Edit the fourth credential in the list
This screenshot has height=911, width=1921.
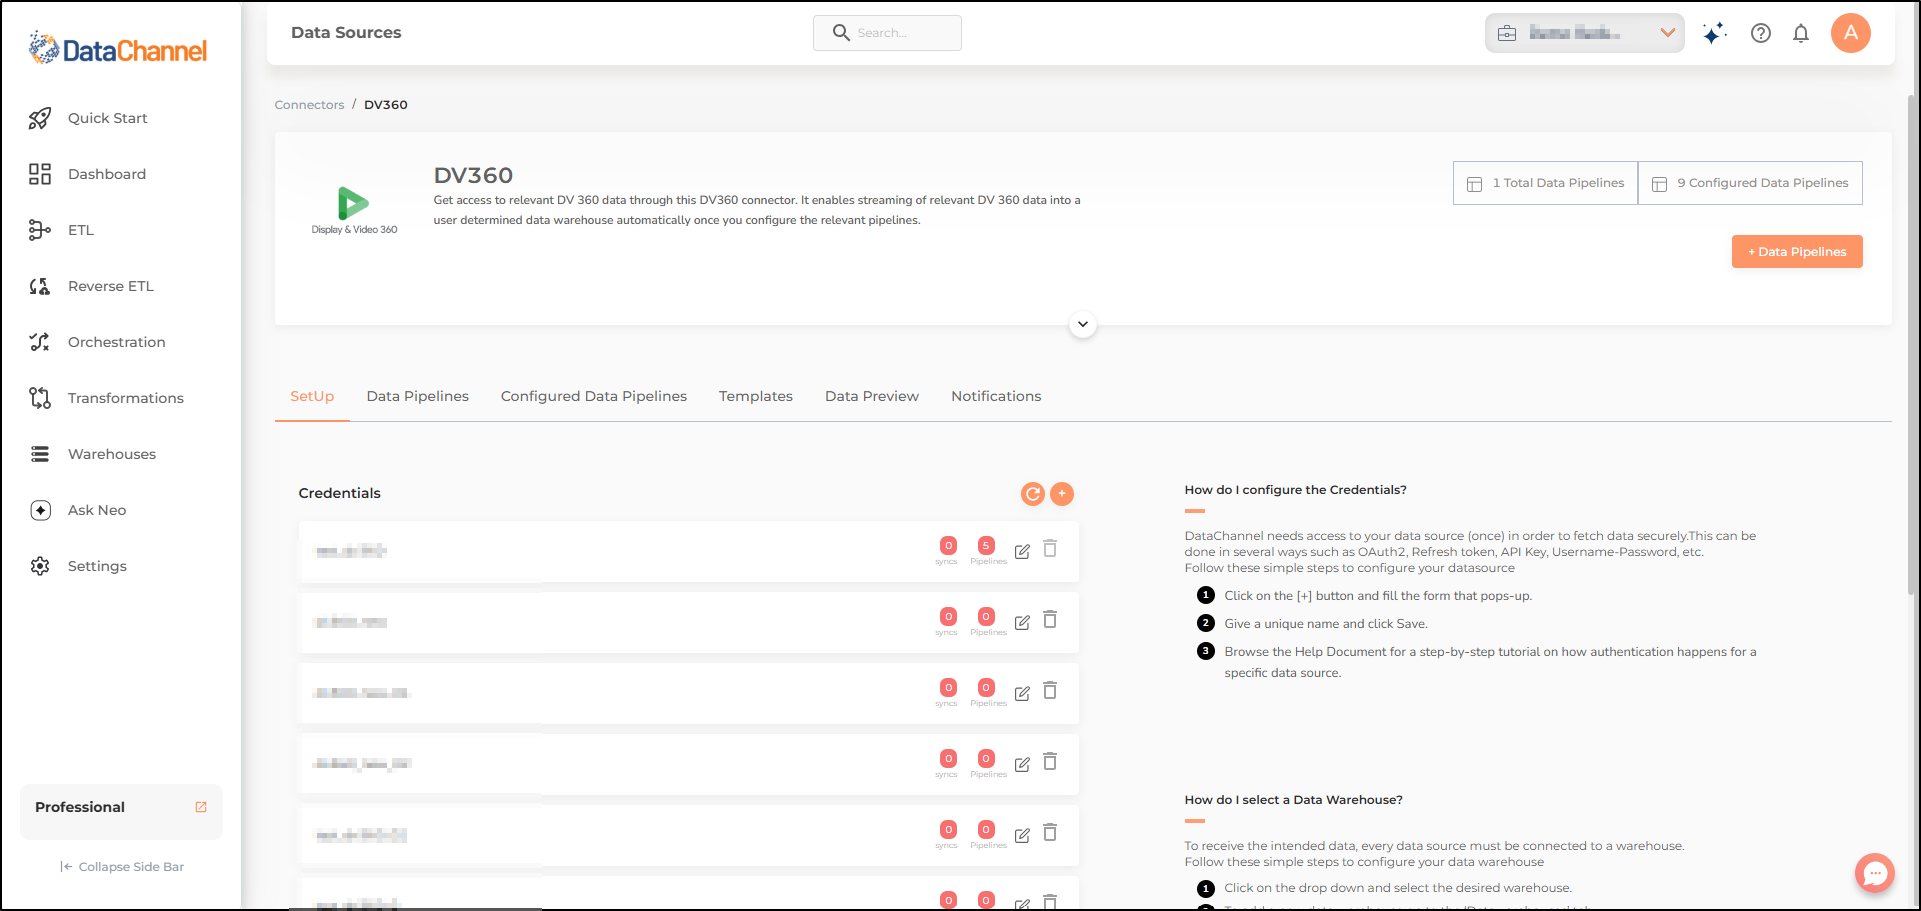(x=1022, y=764)
